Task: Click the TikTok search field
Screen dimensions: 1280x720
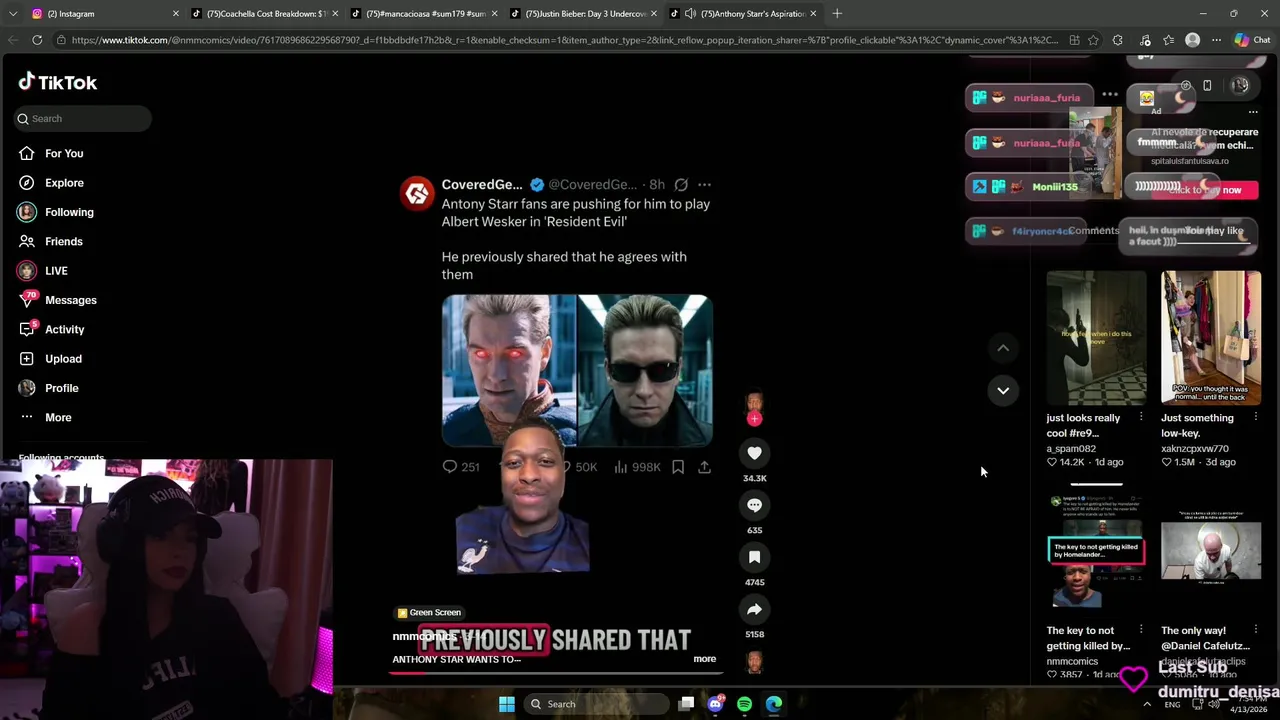Action: 83,119
